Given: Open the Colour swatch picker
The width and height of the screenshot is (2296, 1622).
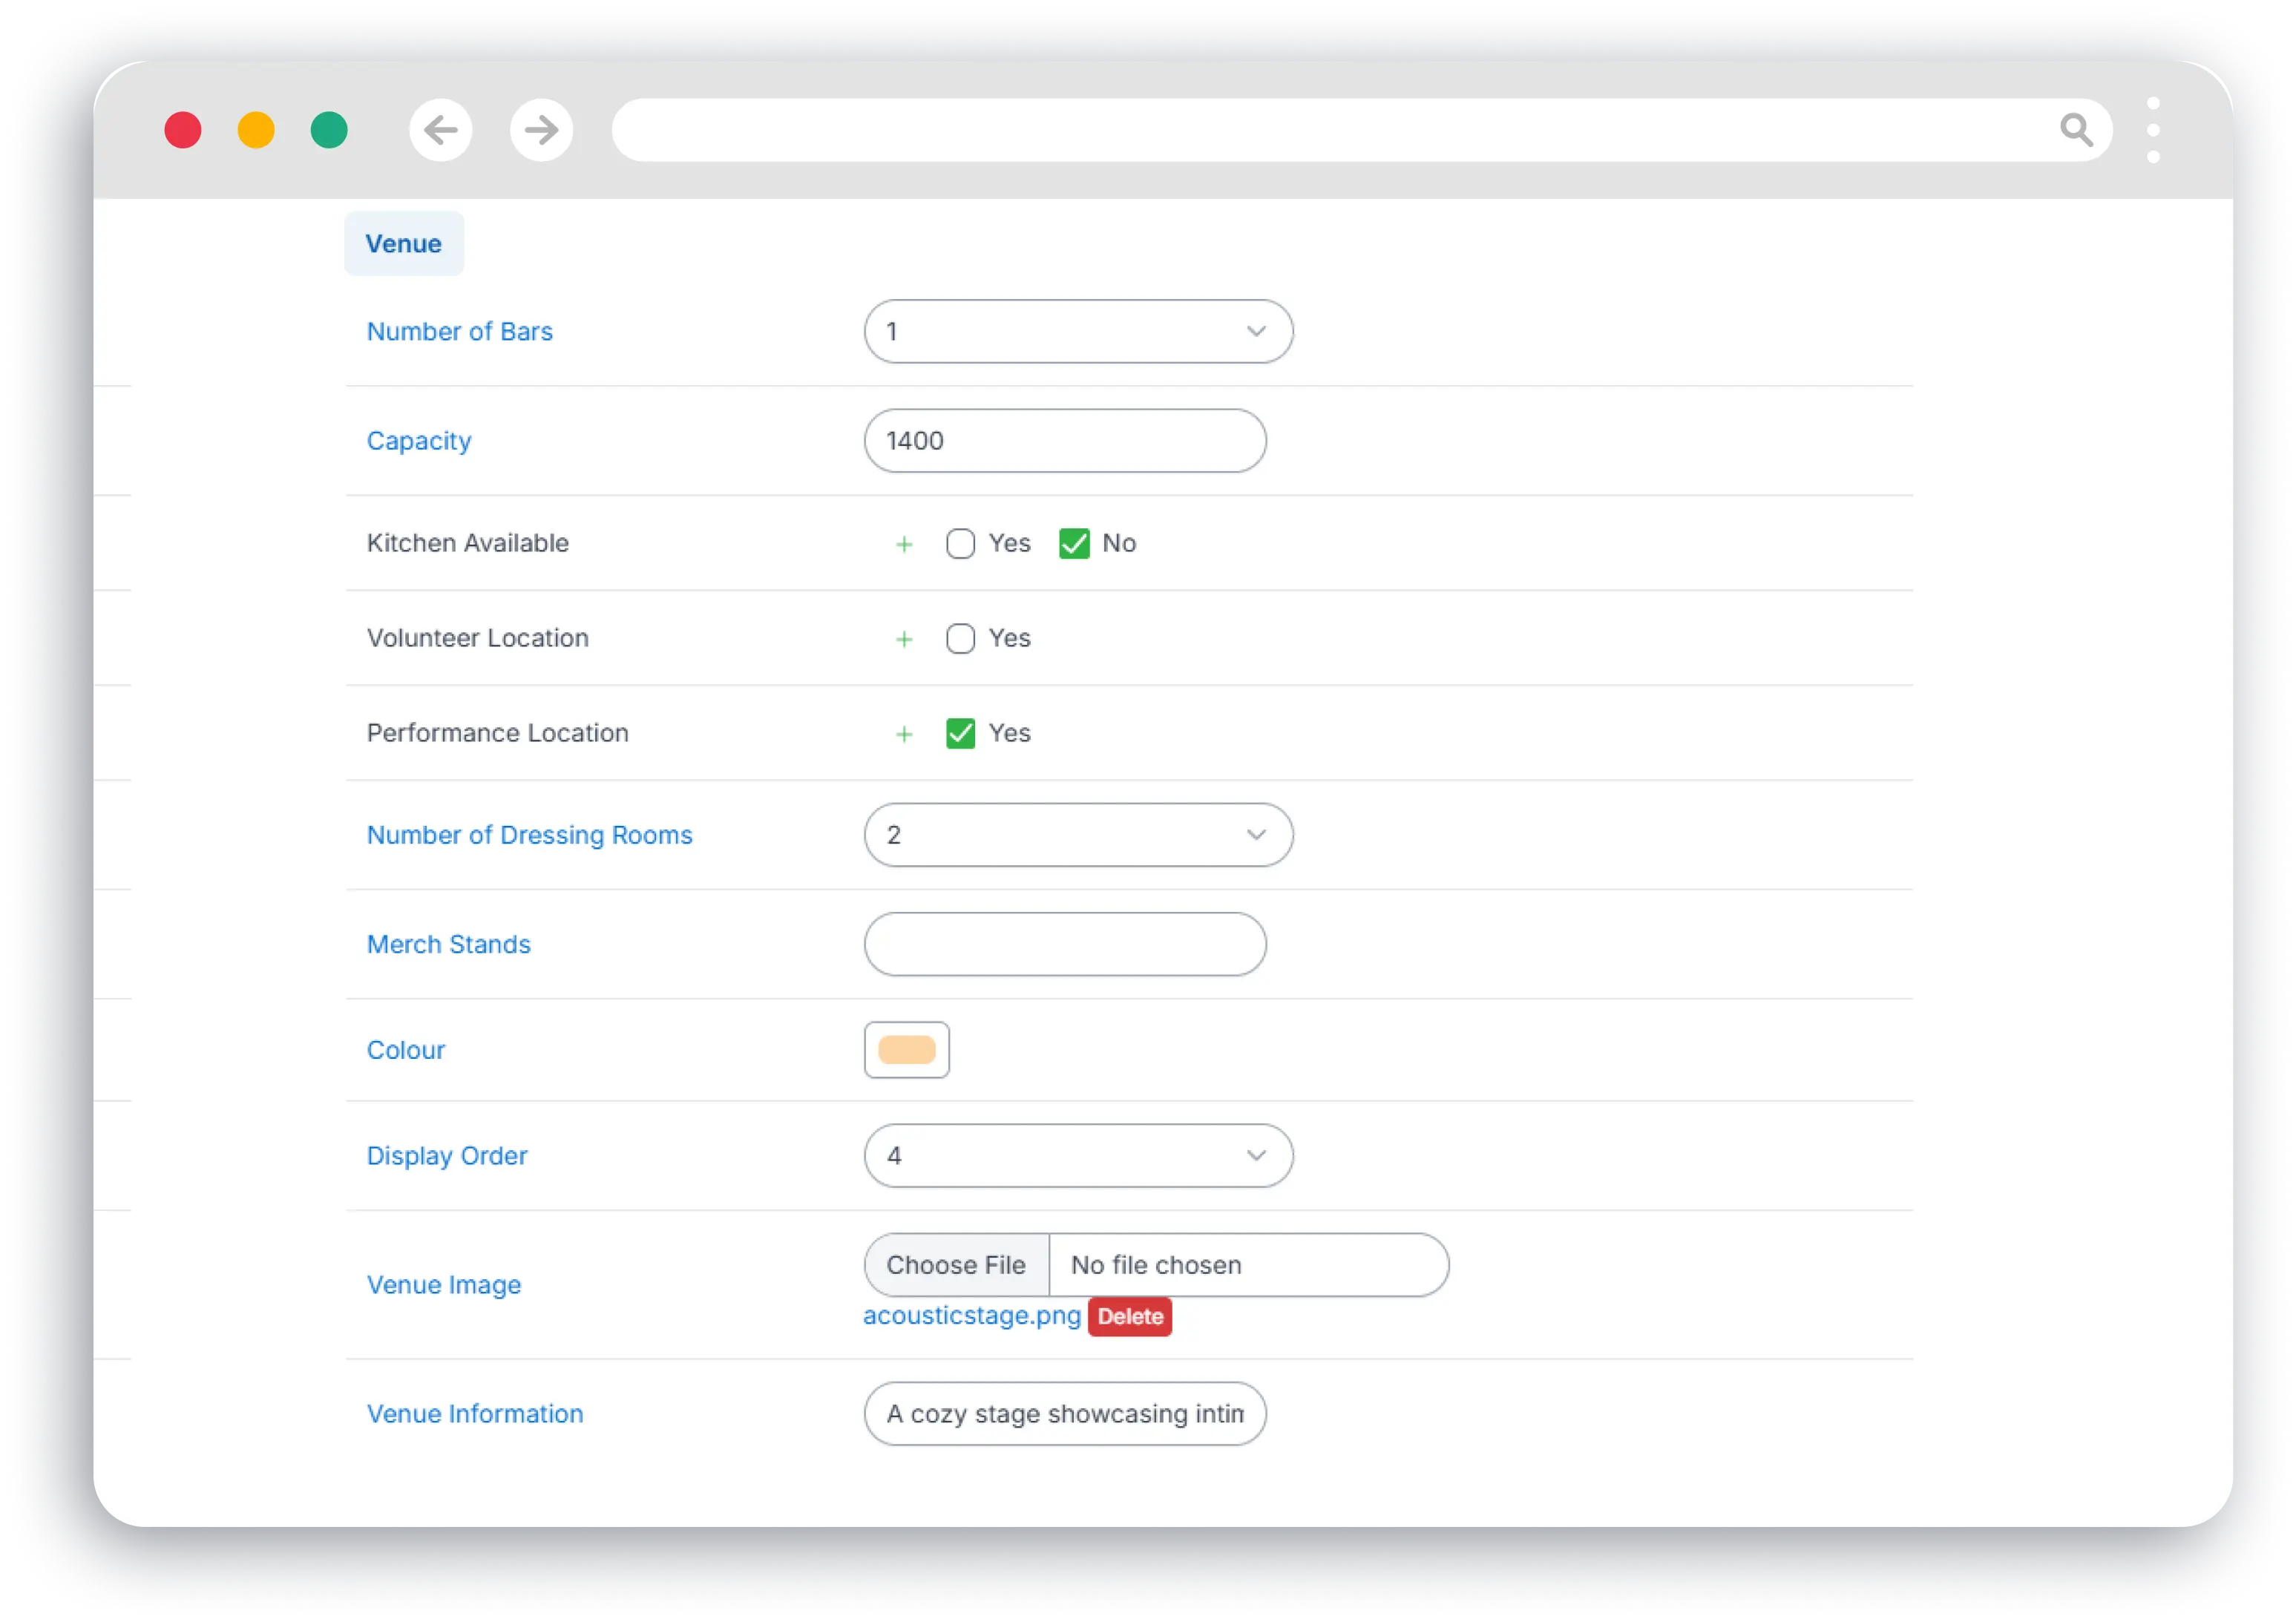Looking at the screenshot, I should (906, 1050).
